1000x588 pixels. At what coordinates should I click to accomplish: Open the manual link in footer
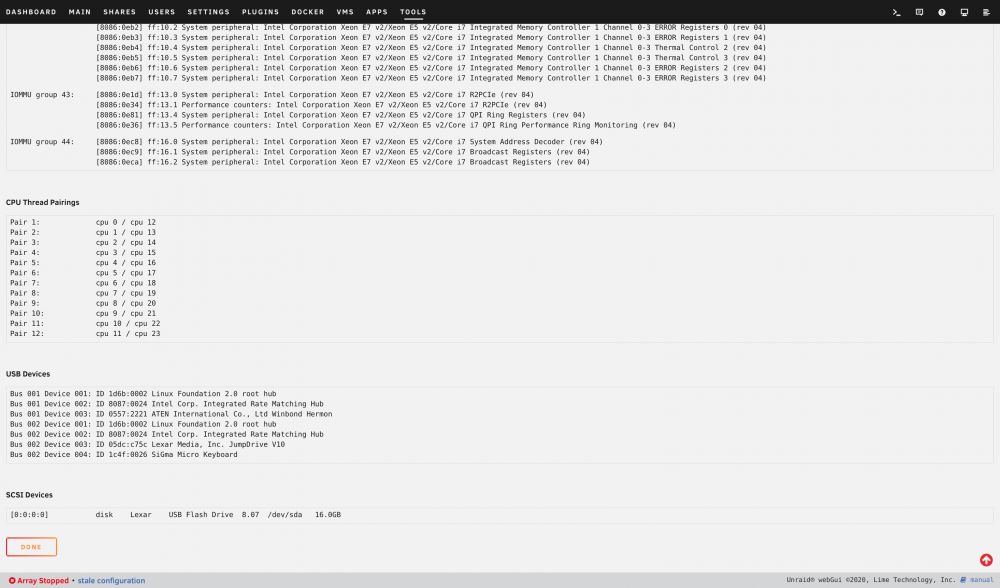982,580
